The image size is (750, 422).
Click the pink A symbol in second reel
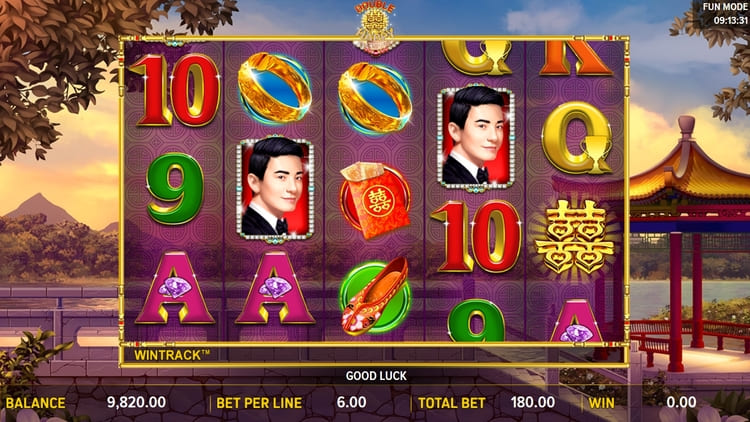coord(275,289)
